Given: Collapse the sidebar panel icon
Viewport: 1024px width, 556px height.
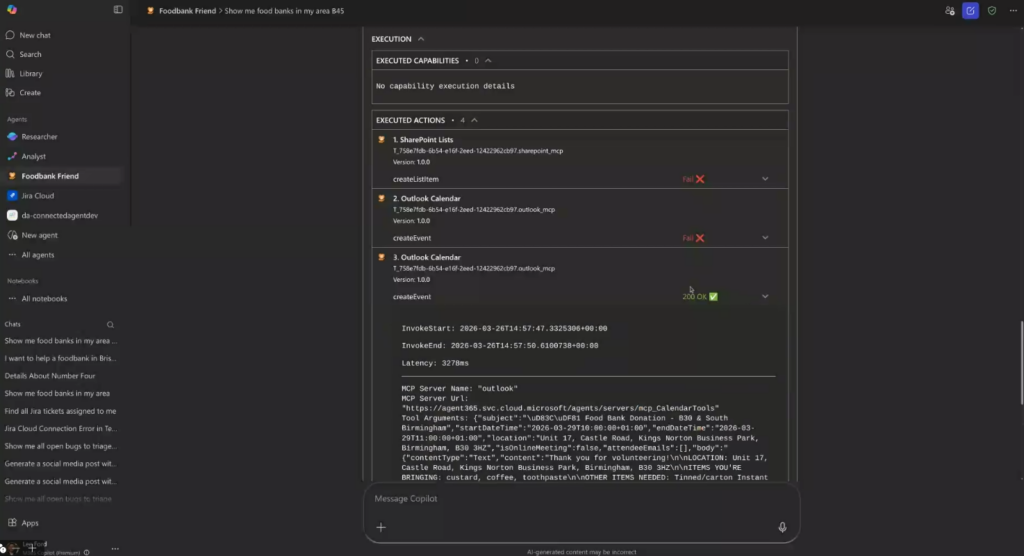Looking at the screenshot, I should tap(118, 10).
